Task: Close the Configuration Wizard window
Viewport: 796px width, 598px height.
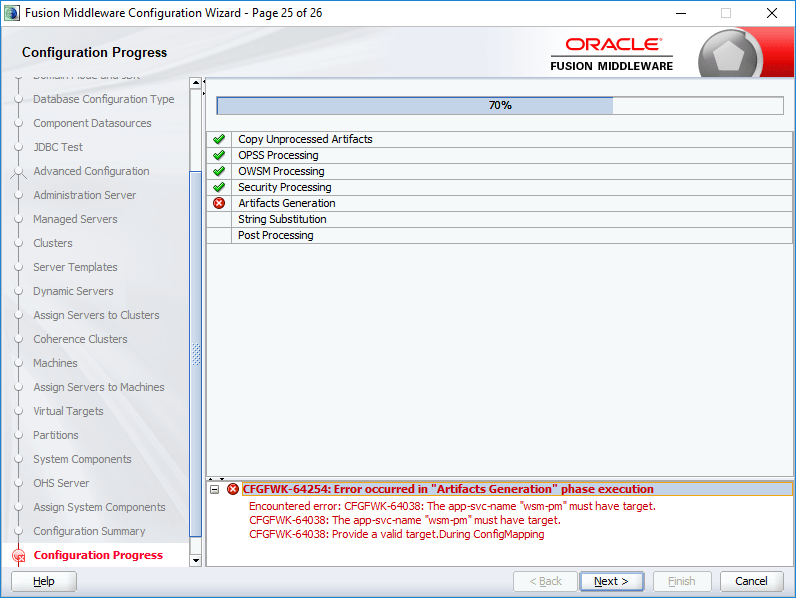Action: point(772,13)
